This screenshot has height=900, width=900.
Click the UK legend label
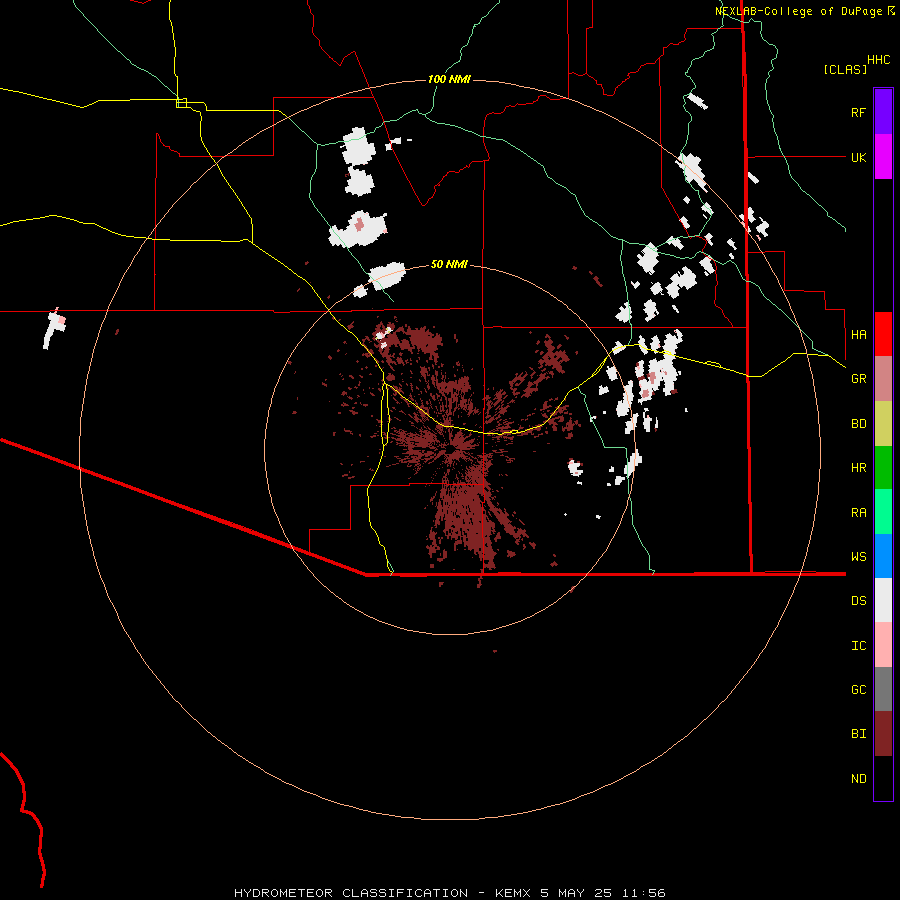pyautogui.click(x=858, y=157)
